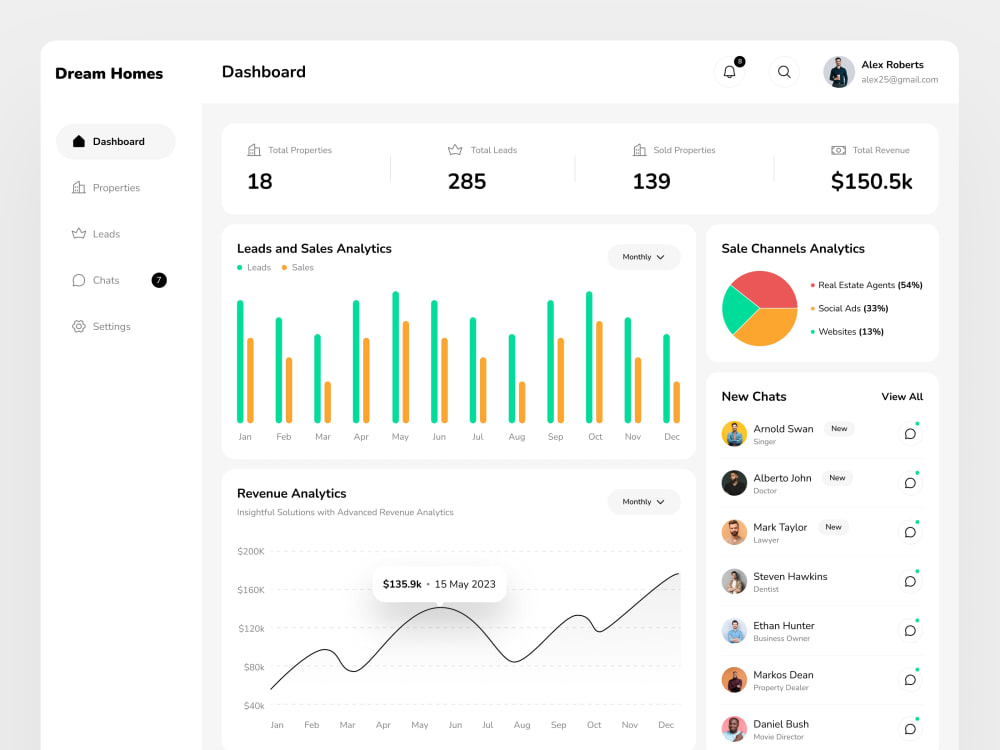This screenshot has width=1000, height=750.
Task: Open Monthly dropdown in Leads and Sales Analytics
Action: point(643,257)
